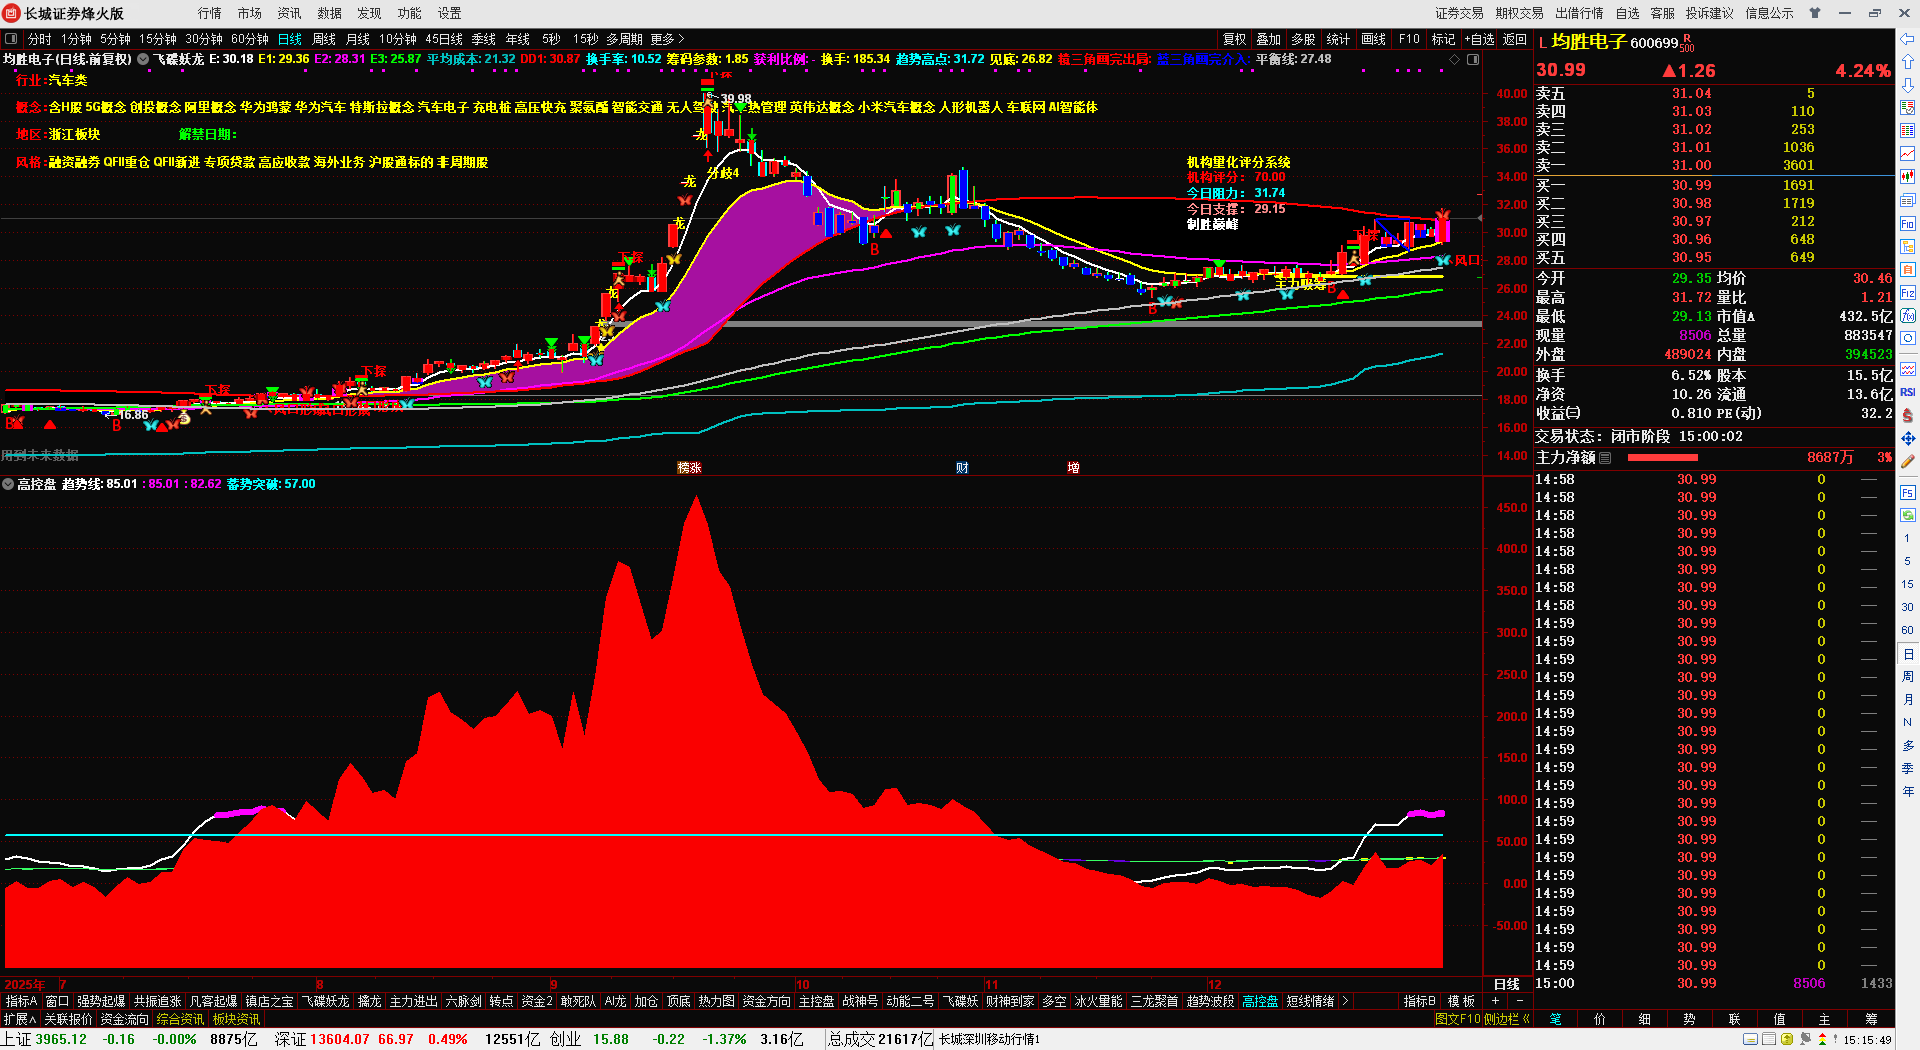
Task: Click the 11 month marker on timeline
Action: pyautogui.click(x=991, y=984)
